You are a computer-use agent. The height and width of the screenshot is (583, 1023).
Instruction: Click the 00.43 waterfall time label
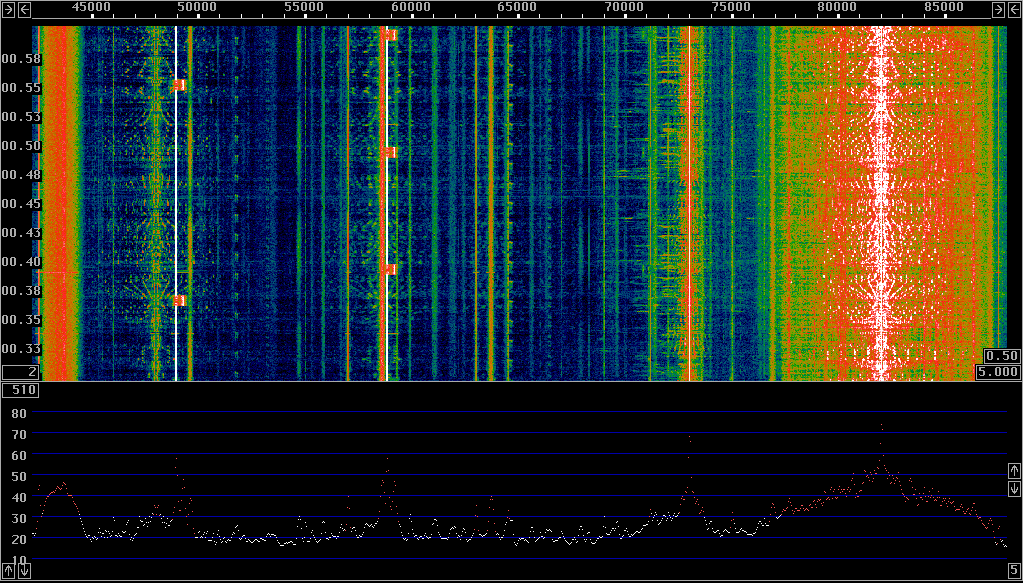click(x=21, y=233)
